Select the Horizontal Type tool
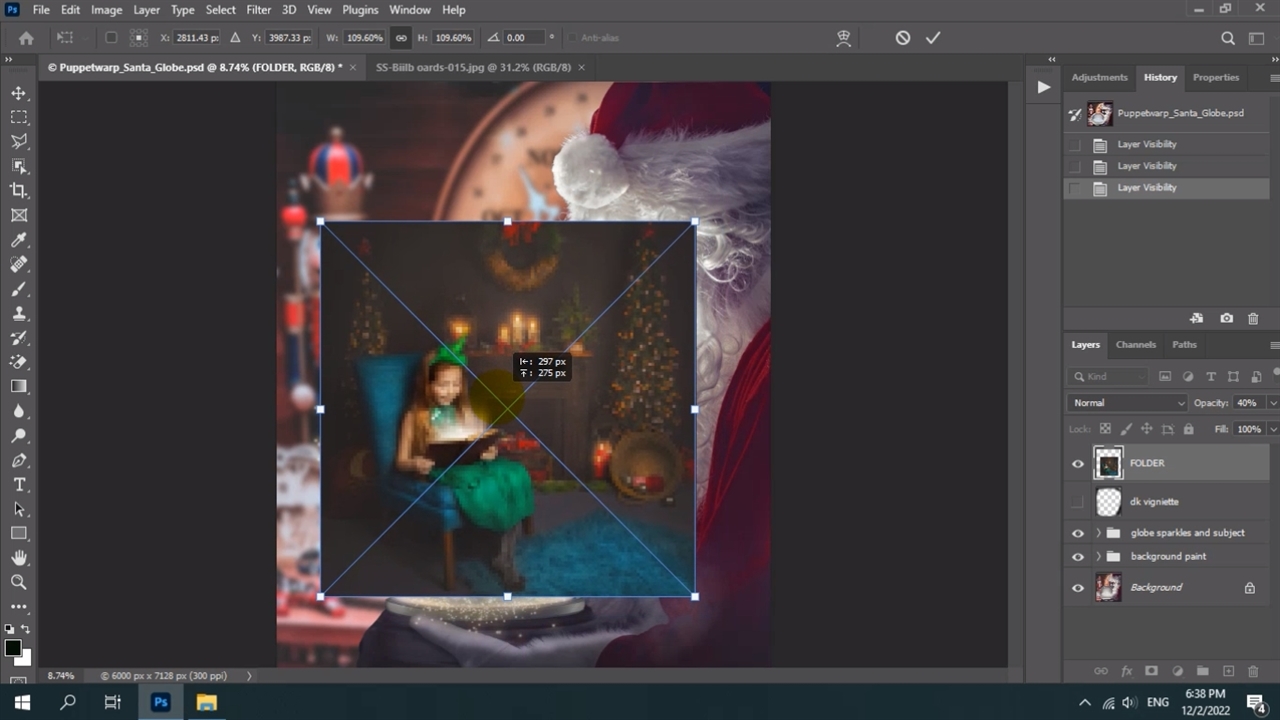Screen dimensions: 1280x720 pos(19,485)
